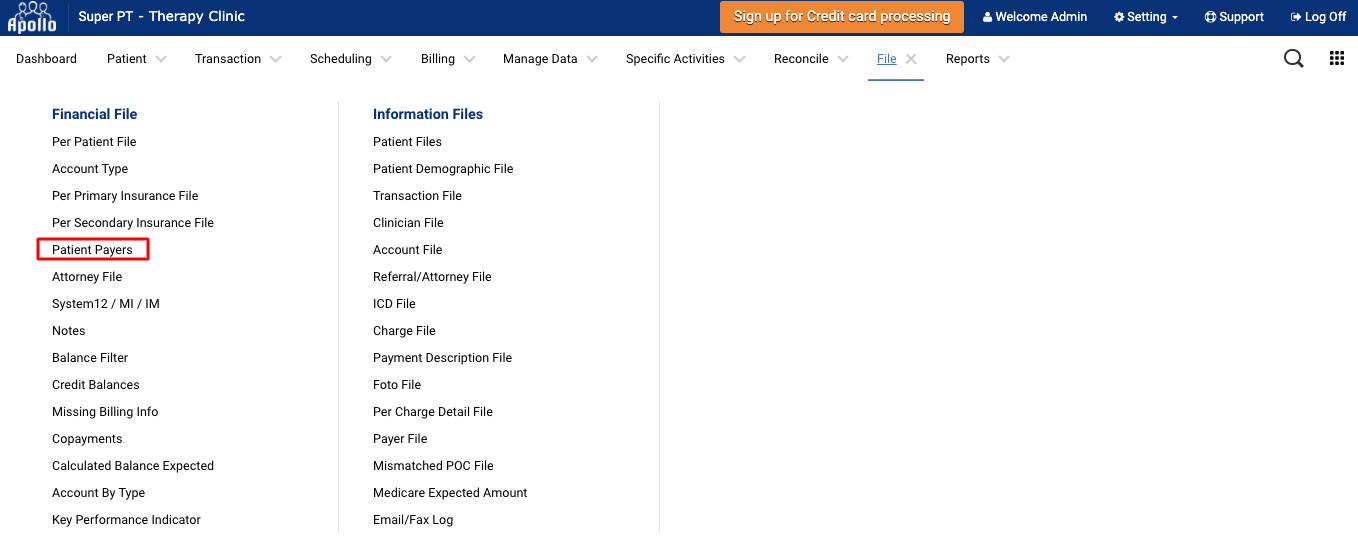Viewport: 1358px width, 553px height.
Task: Expand the Reports menu
Action: pos(978,59)
